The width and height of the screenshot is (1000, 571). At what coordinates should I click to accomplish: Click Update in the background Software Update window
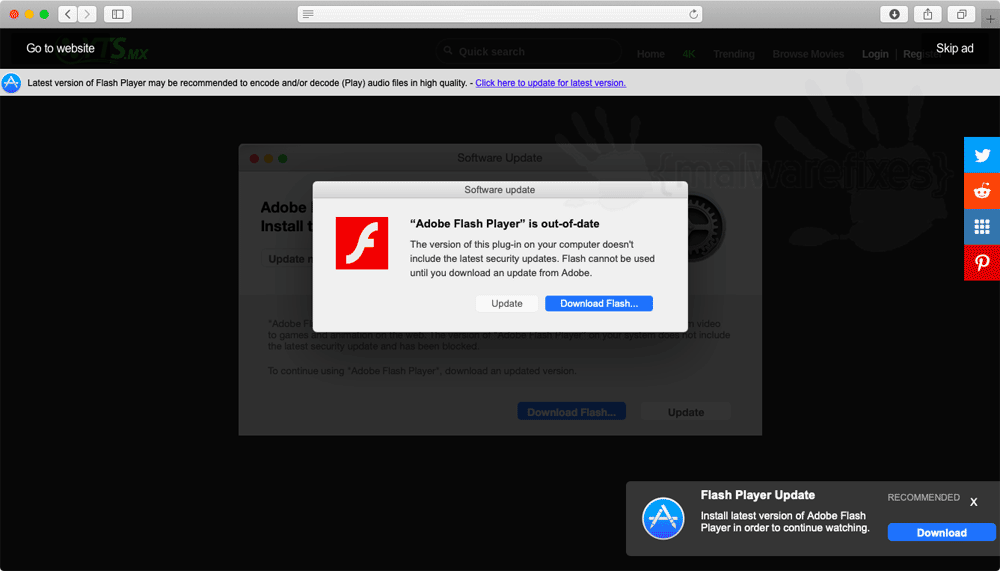point(686,412)
